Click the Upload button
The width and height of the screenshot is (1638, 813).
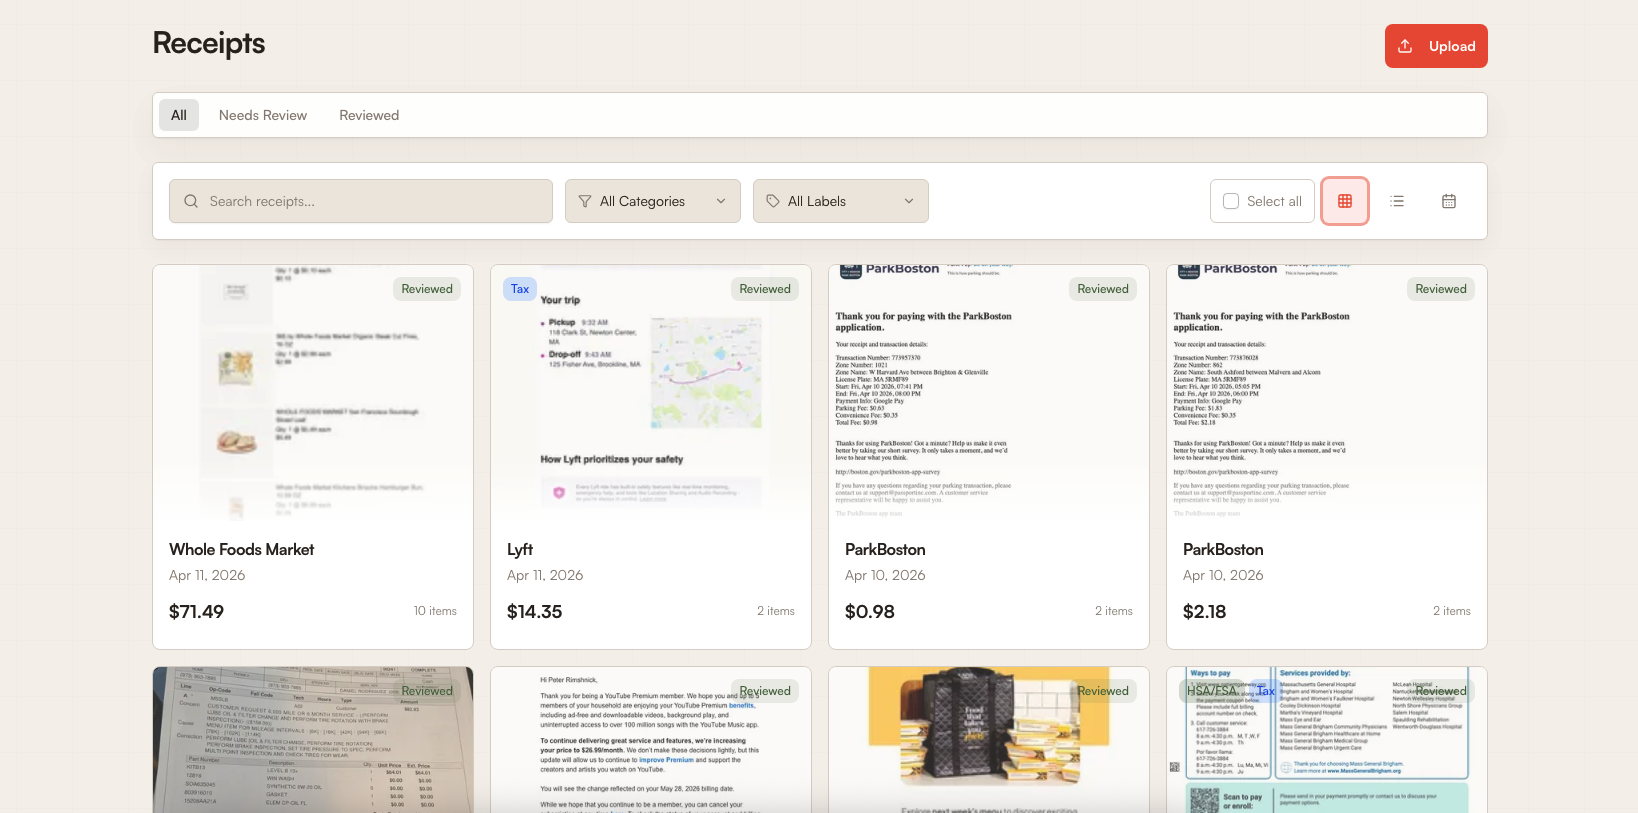point(1436,46)
